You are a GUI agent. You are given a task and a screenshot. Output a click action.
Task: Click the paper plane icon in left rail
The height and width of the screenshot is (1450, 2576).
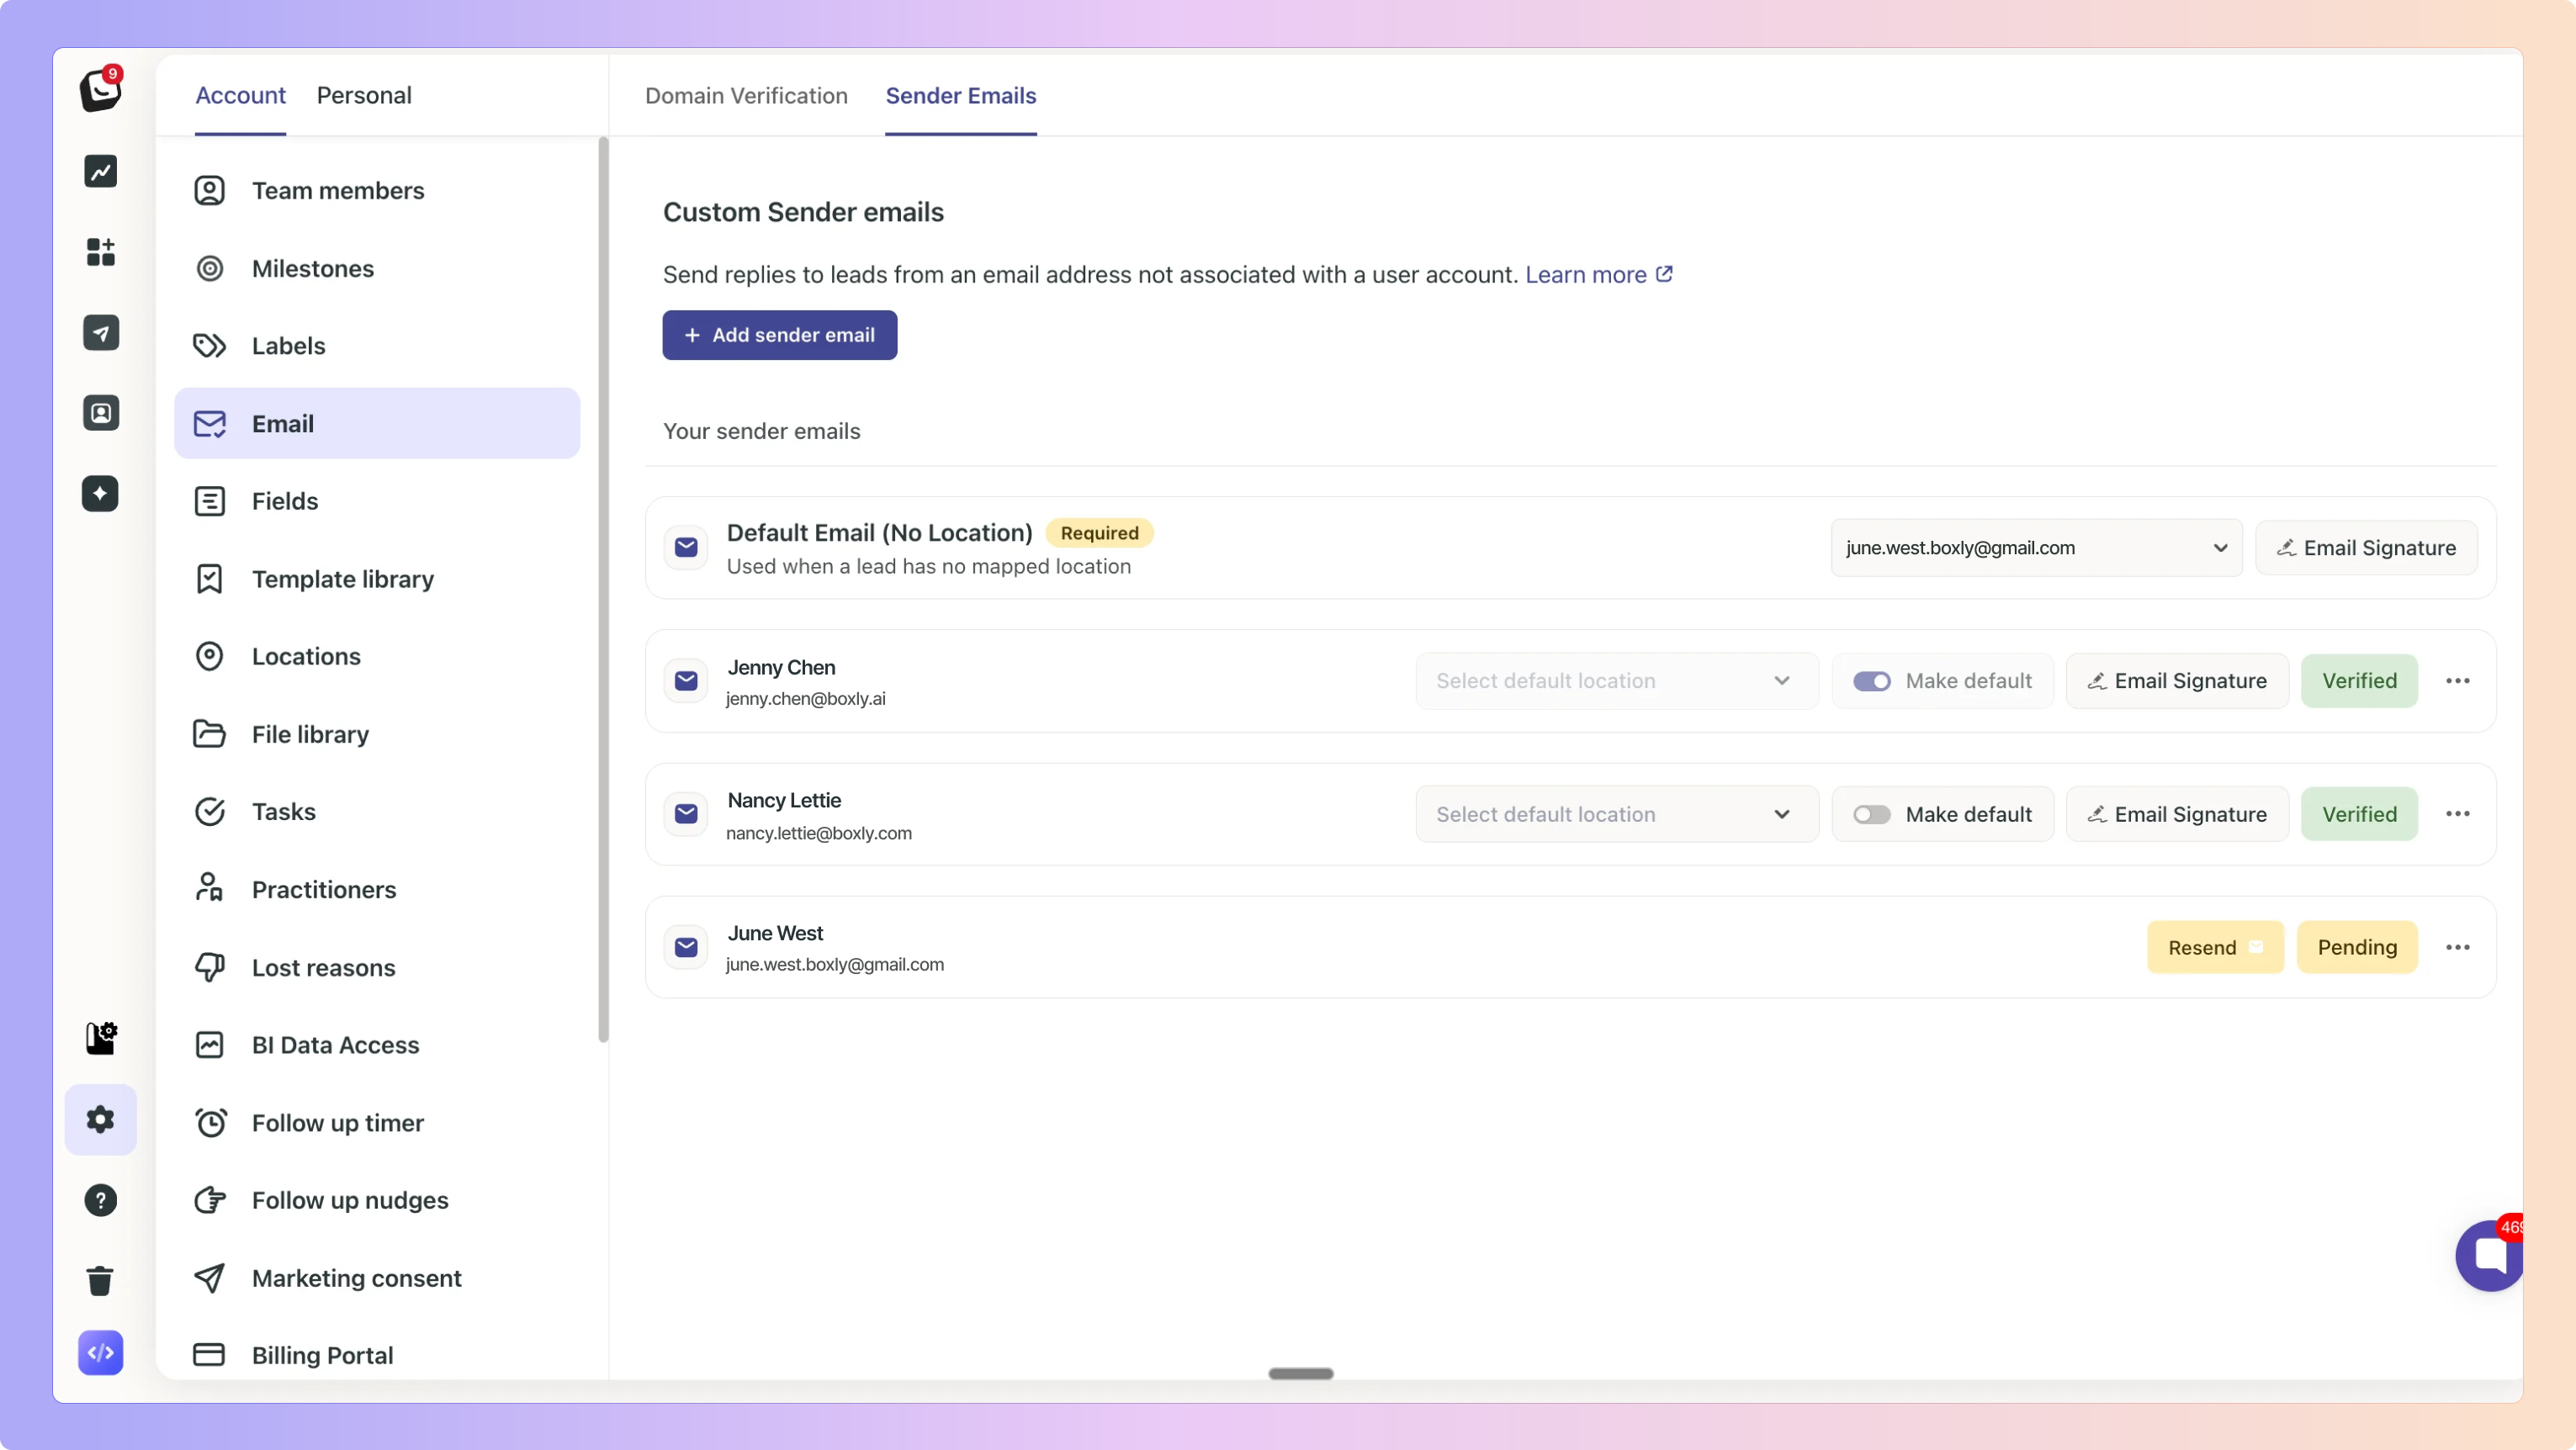[100, 333]
